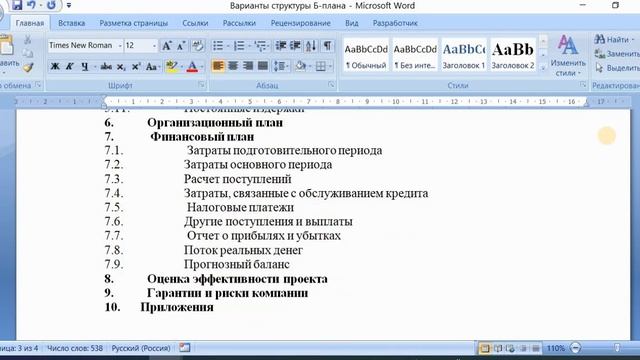The image size is (640, 360).
Task: Zoom out with the minus button
Action: point(576,348)
